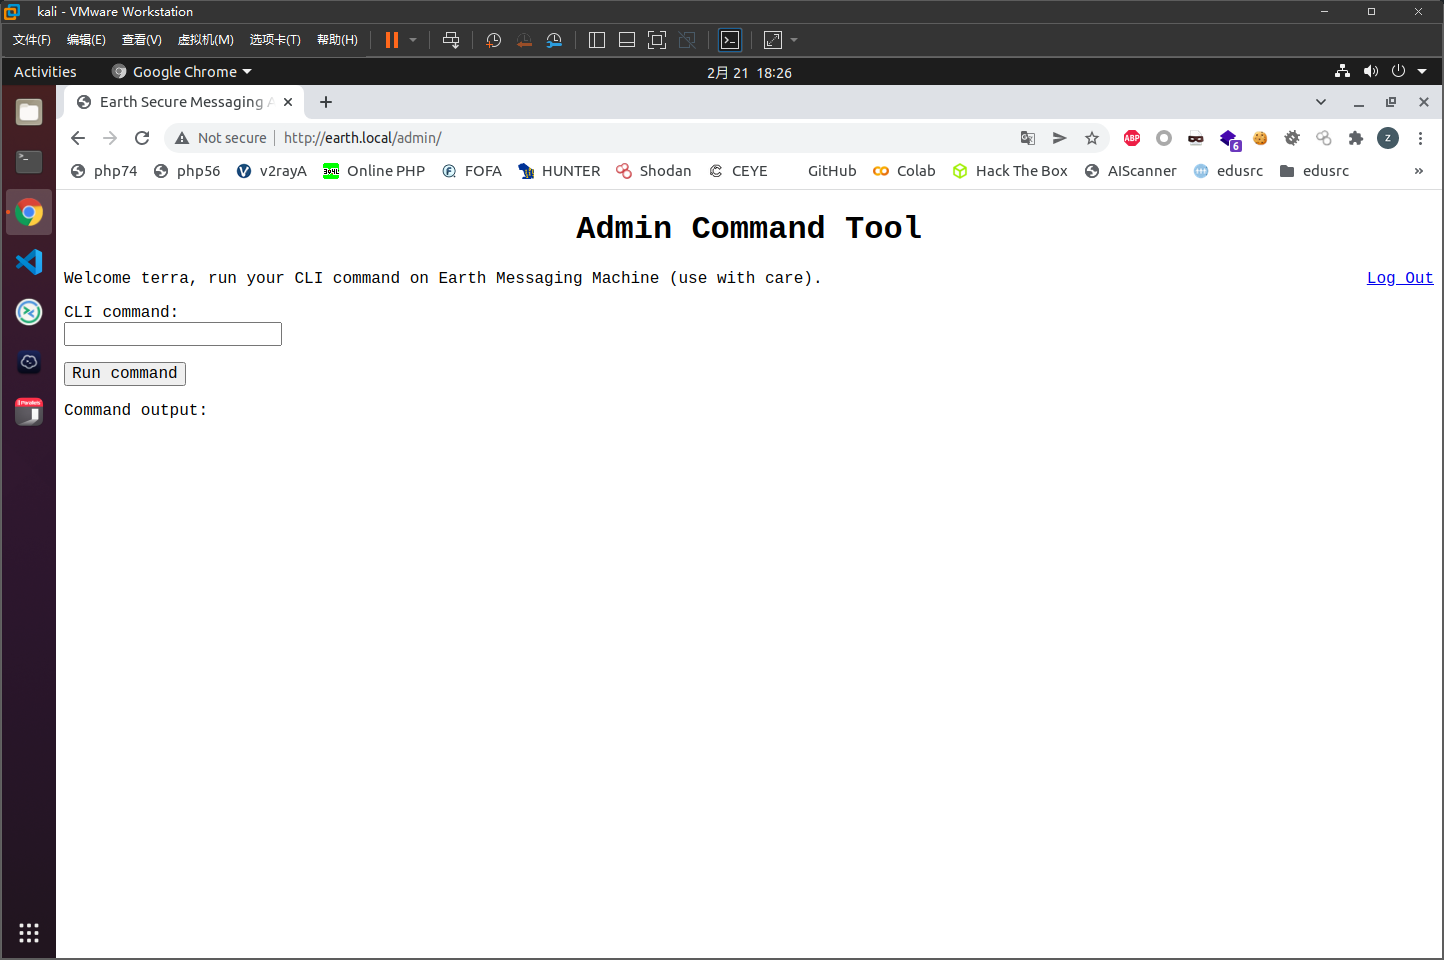Screen dimensions: 1444x960
Task: Bookmark this page with the star icon
Action: (x=1092, y=138)
